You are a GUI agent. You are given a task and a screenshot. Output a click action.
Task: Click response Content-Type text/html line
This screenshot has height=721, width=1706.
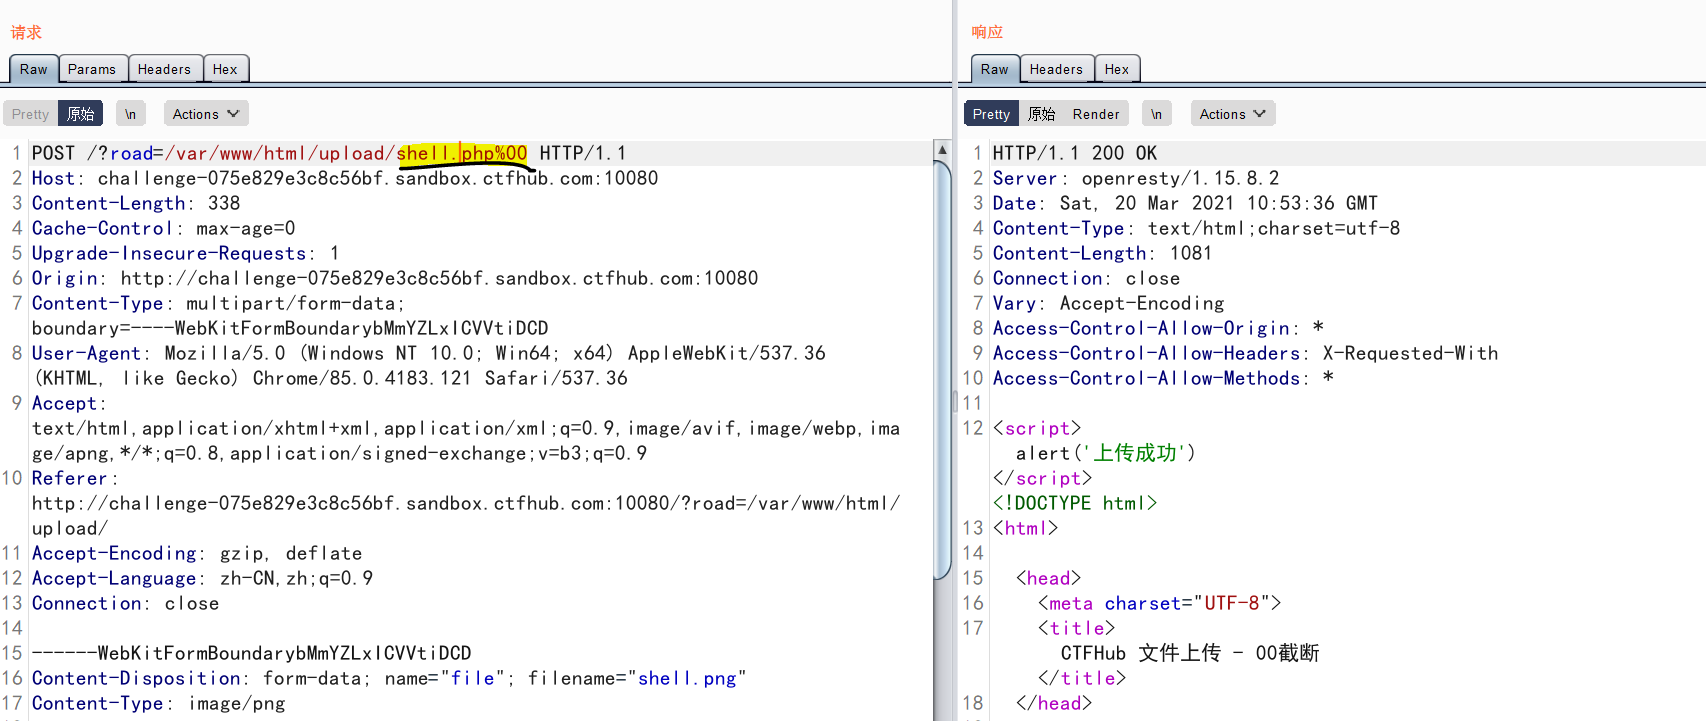tap(1196, 228)
